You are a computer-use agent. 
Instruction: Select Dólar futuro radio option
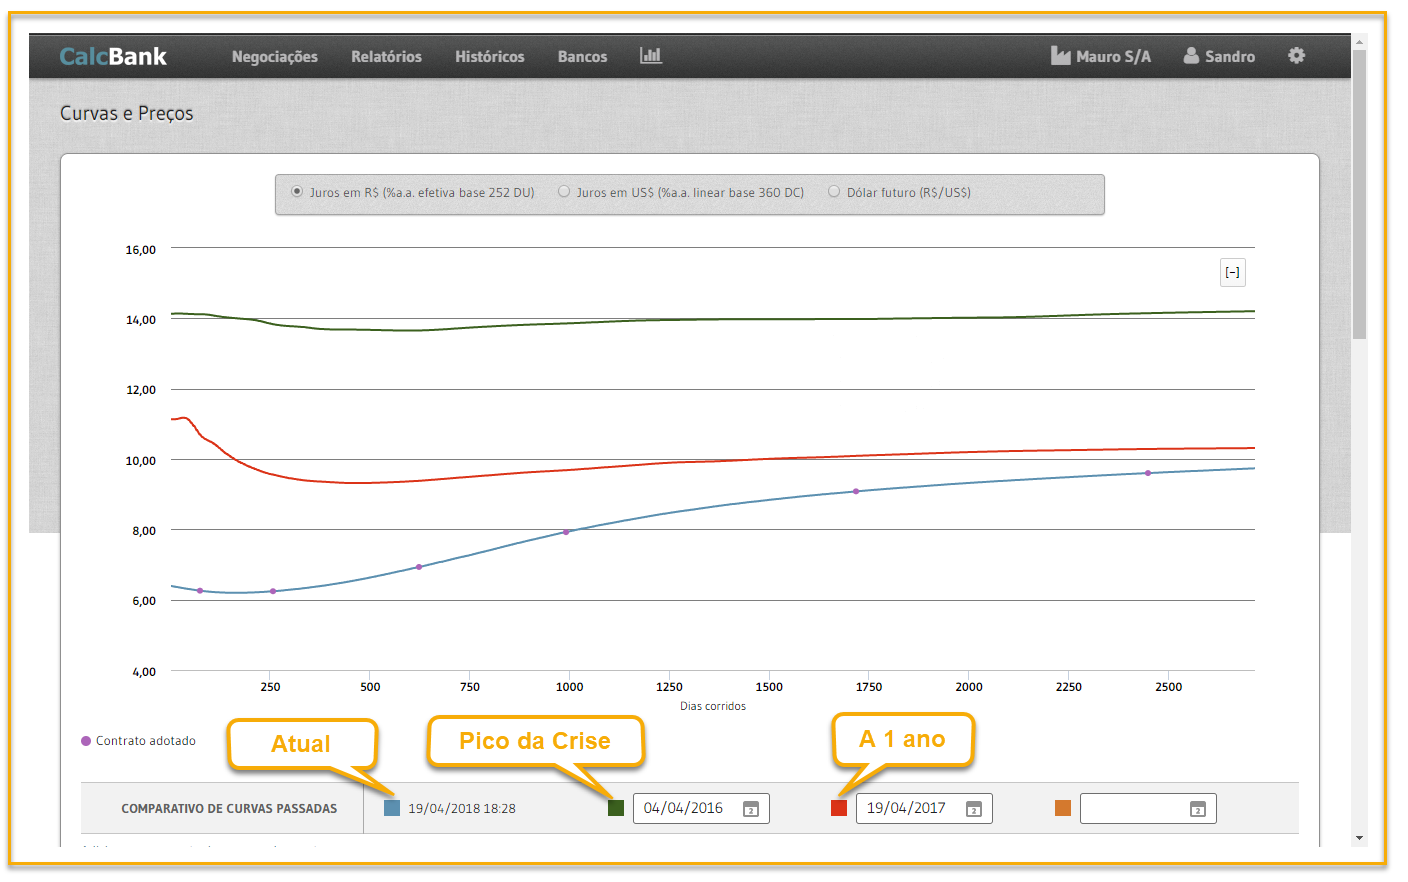pyautogui.click(x=834, y=192)
